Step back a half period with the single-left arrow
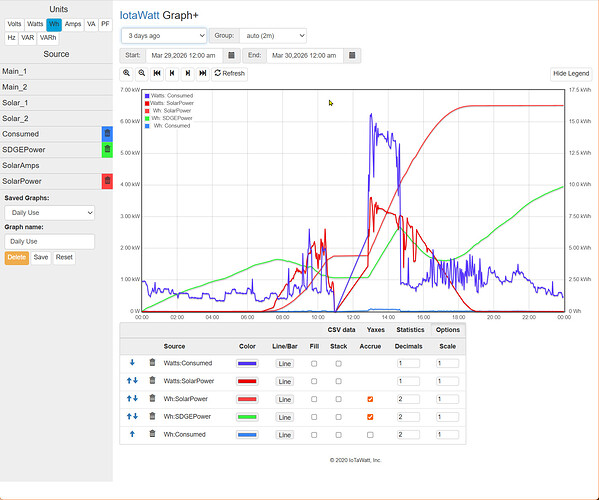The width and height of the screenshot is (599, 500). tap(172, 73)
